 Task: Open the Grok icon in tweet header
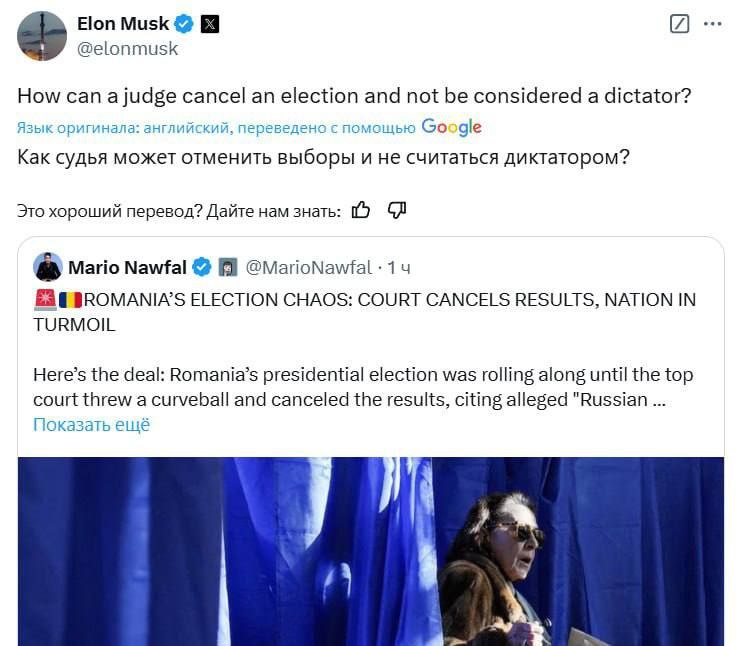pyautogui.click(x=679, y=24)
